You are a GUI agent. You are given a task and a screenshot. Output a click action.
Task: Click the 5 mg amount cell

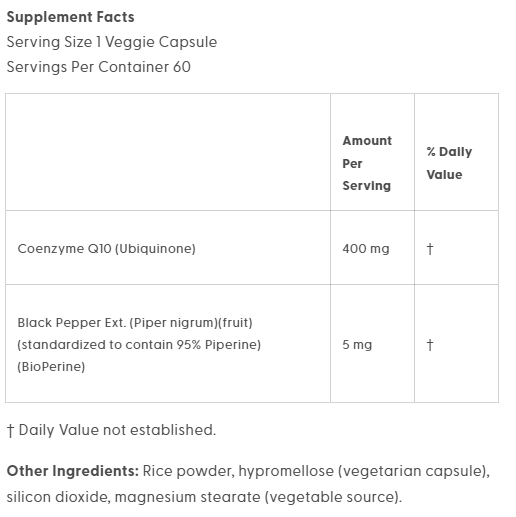click(x=357, y=345)
